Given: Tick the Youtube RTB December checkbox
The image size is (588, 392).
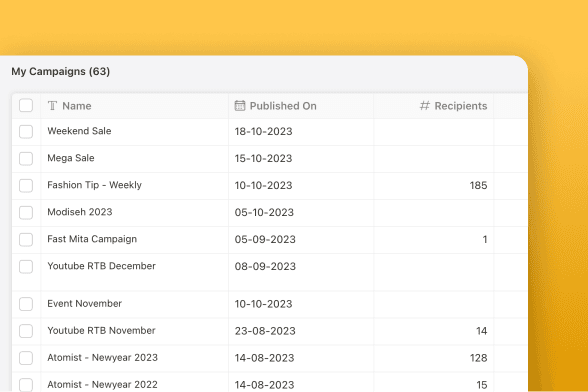Looking at the screenshot, I should (x=26, y=267).
